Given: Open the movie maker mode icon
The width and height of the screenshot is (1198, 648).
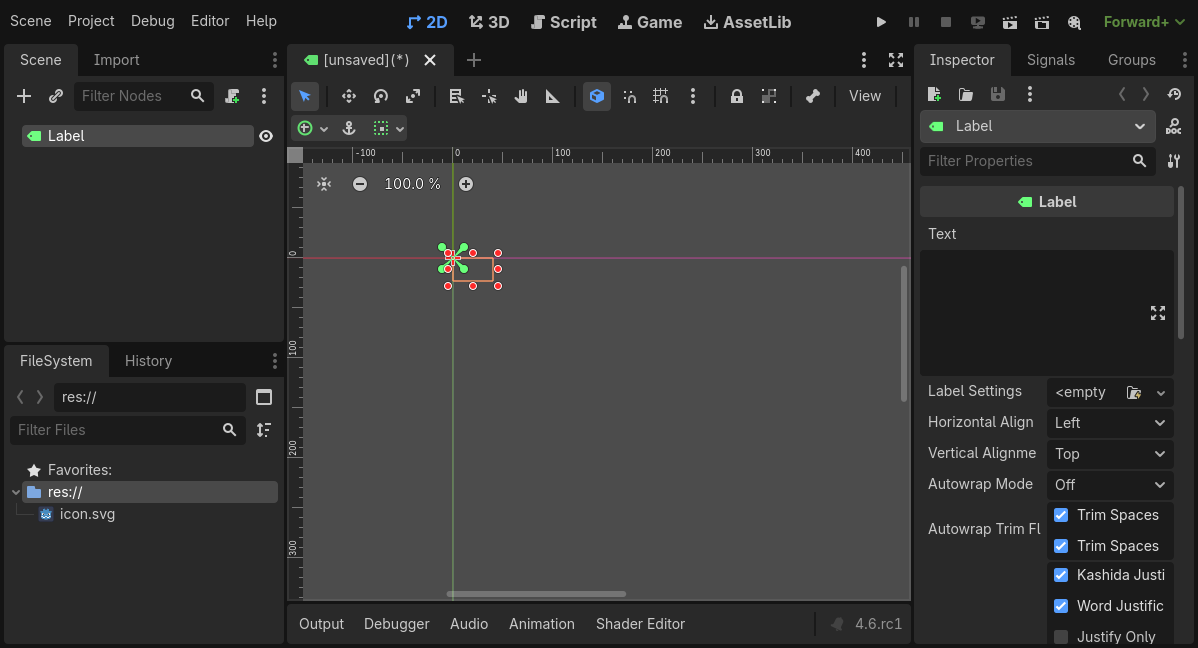Looking at the screenshot, I should 1075,21.
